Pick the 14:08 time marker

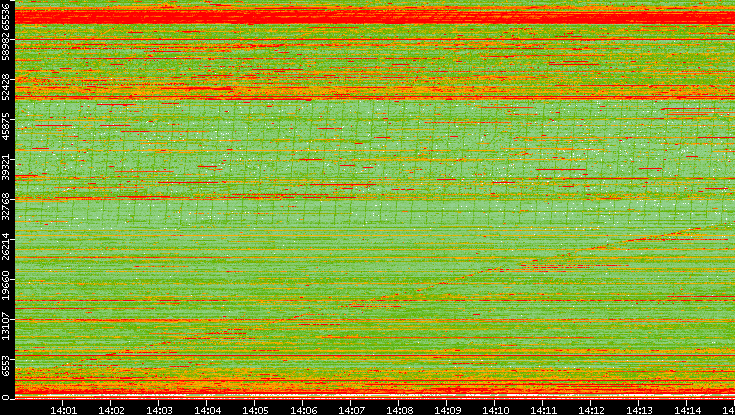click(399, 409)
